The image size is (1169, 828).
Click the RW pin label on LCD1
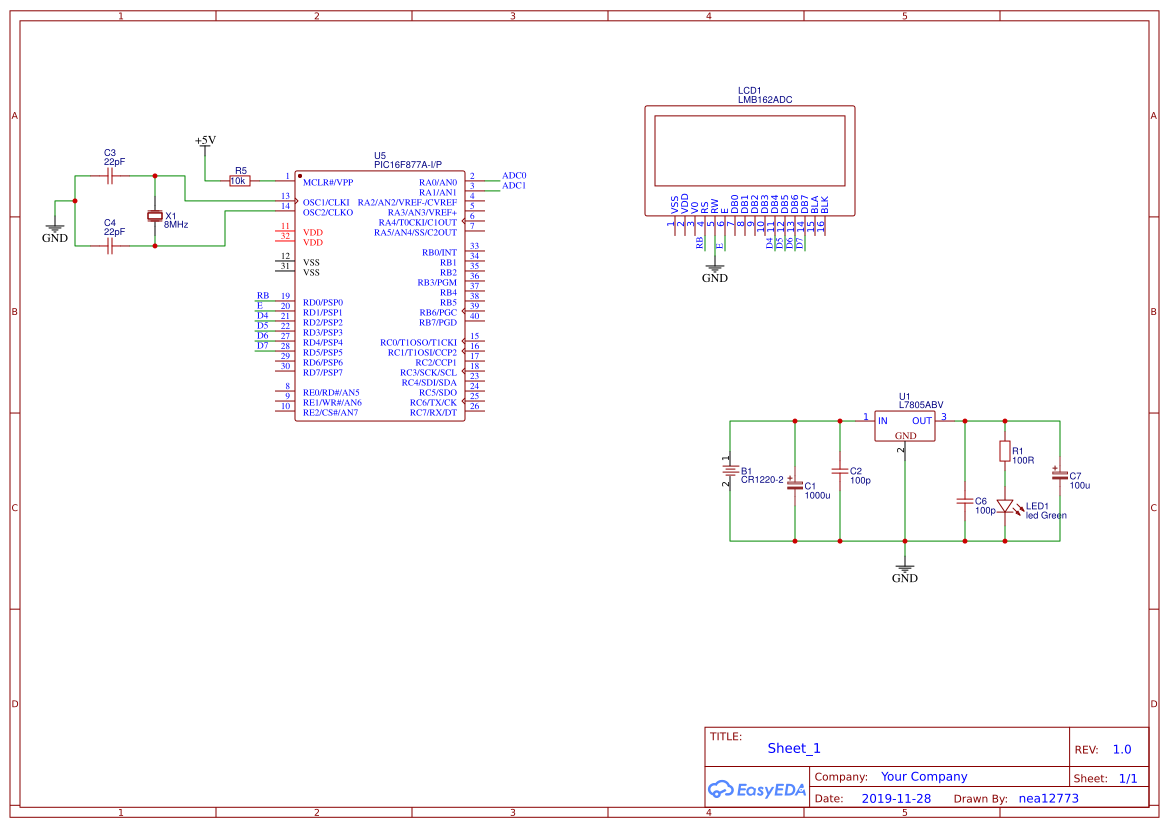tap(714, 206)
